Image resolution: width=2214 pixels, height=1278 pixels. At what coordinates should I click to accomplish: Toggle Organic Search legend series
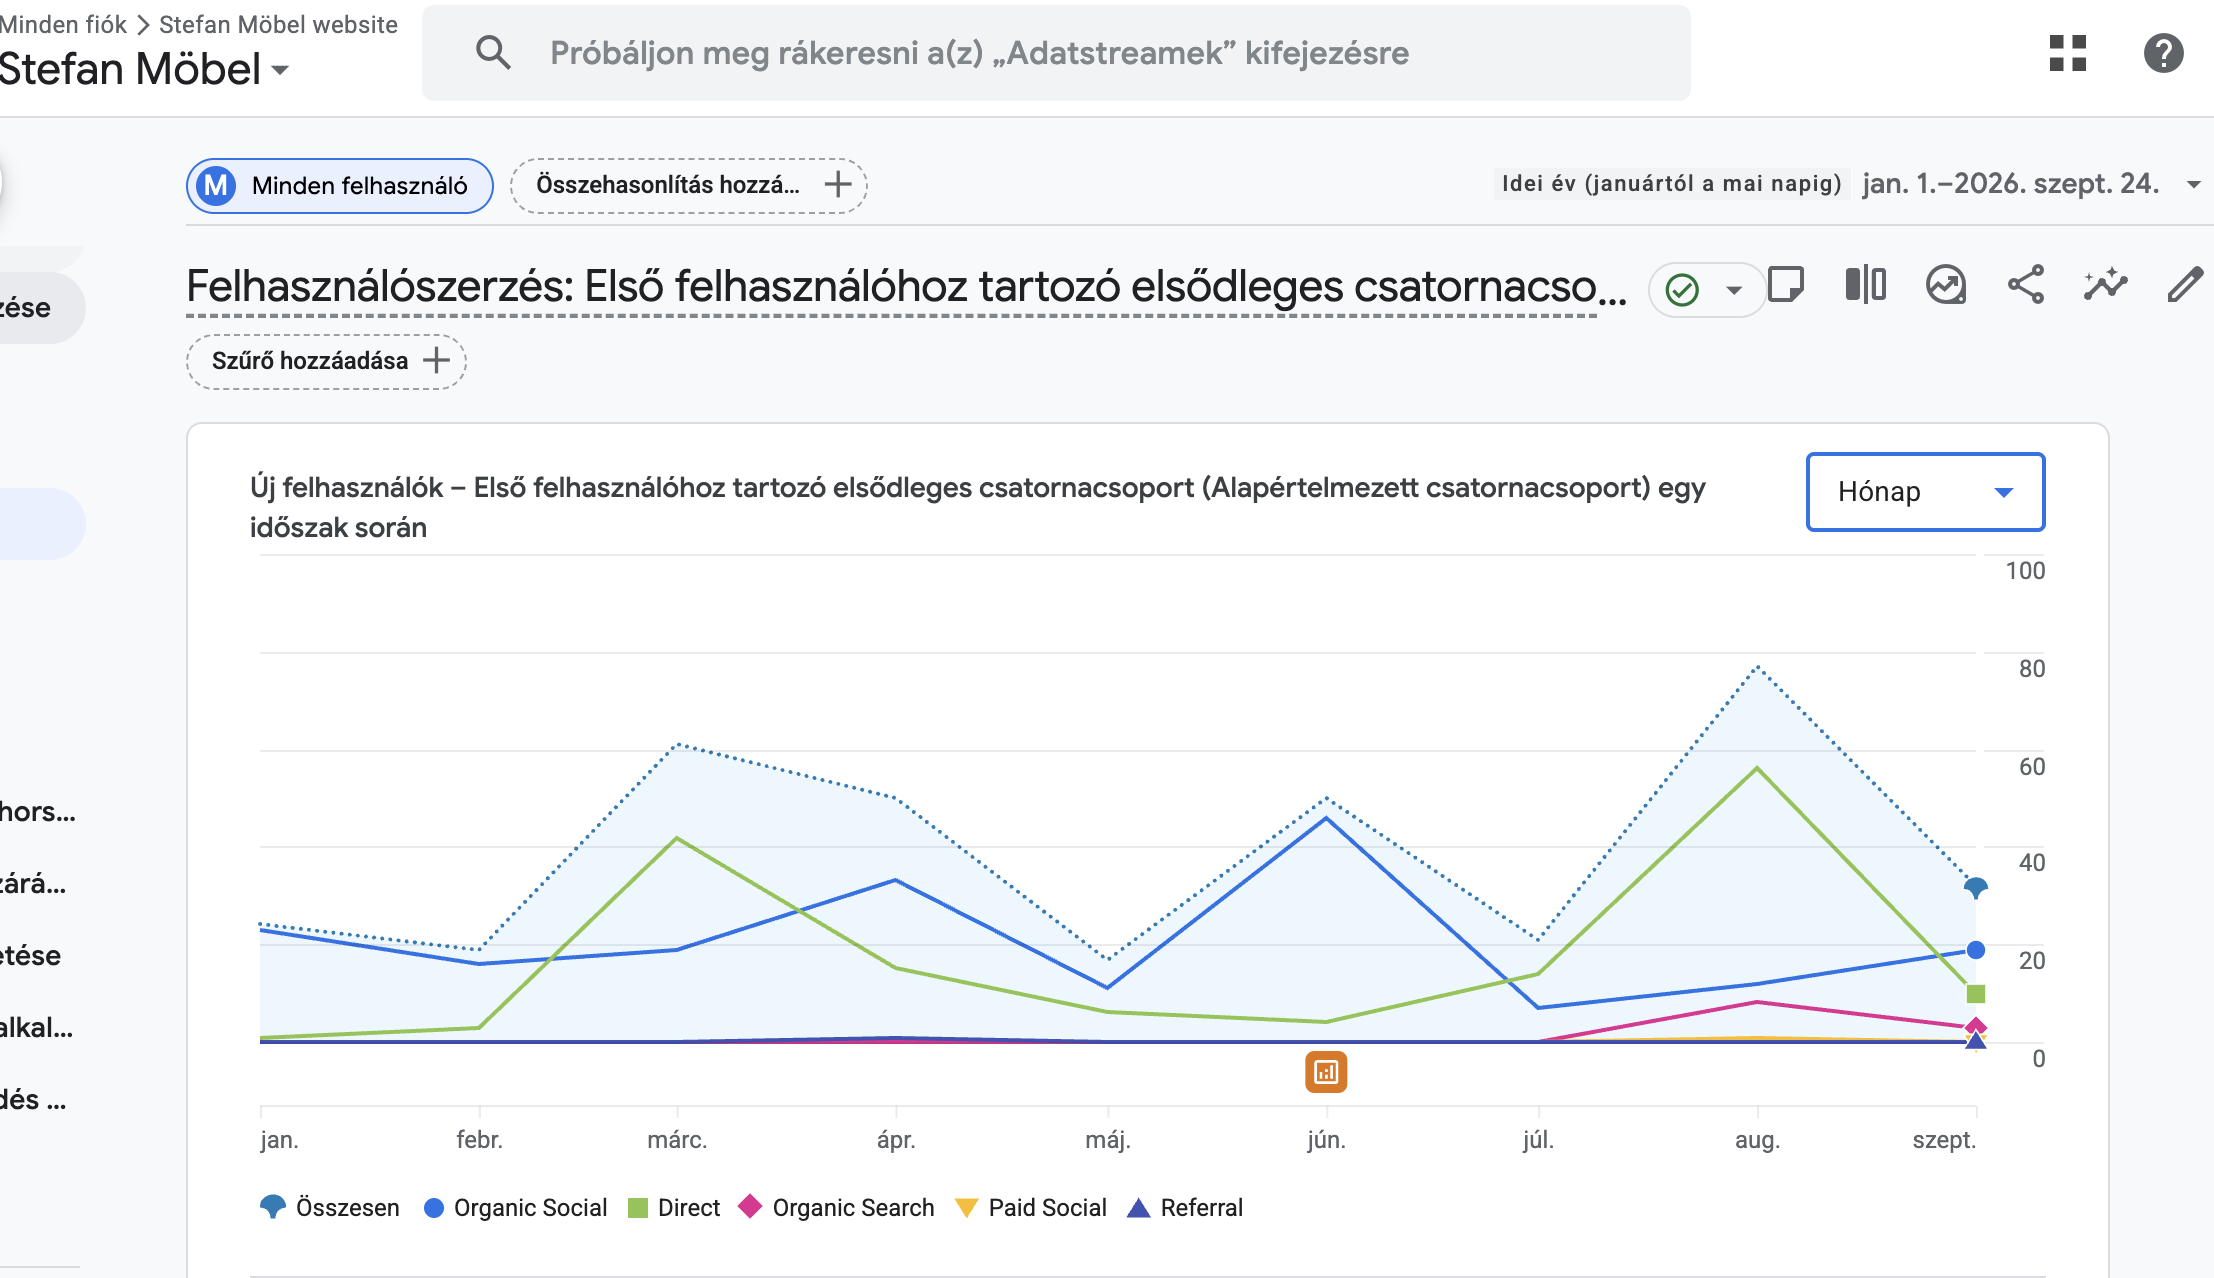tap(836, 1207)
